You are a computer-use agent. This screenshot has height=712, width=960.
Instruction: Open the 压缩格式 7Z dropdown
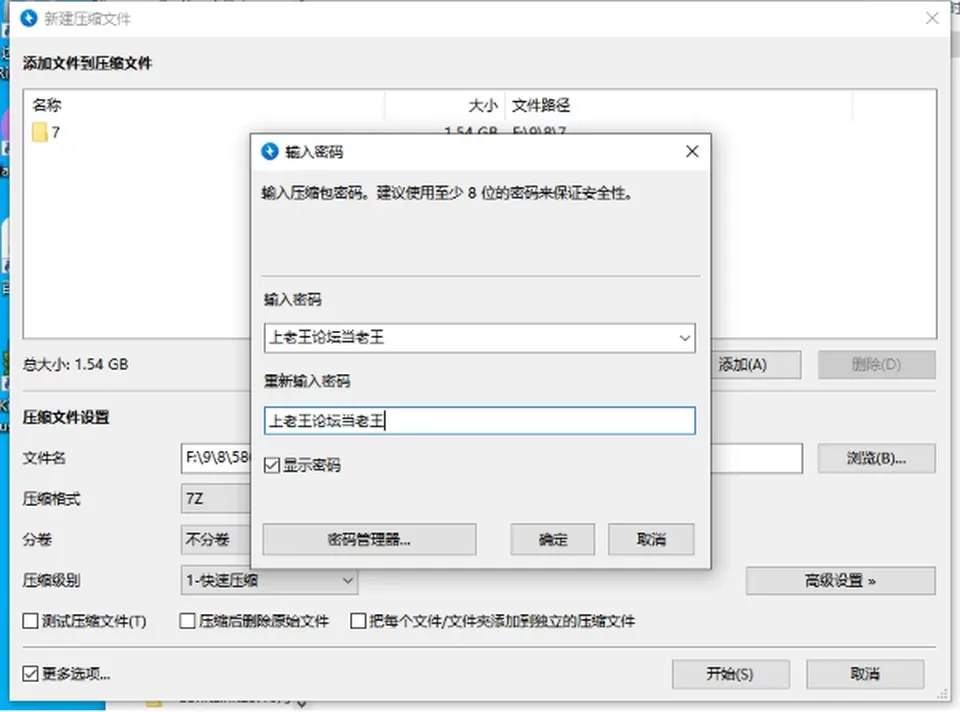click(x=216, y=499)
